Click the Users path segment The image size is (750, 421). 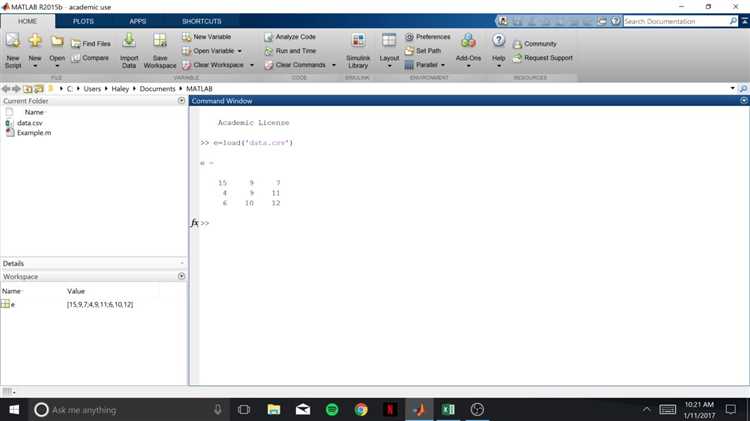click(92, 89)
